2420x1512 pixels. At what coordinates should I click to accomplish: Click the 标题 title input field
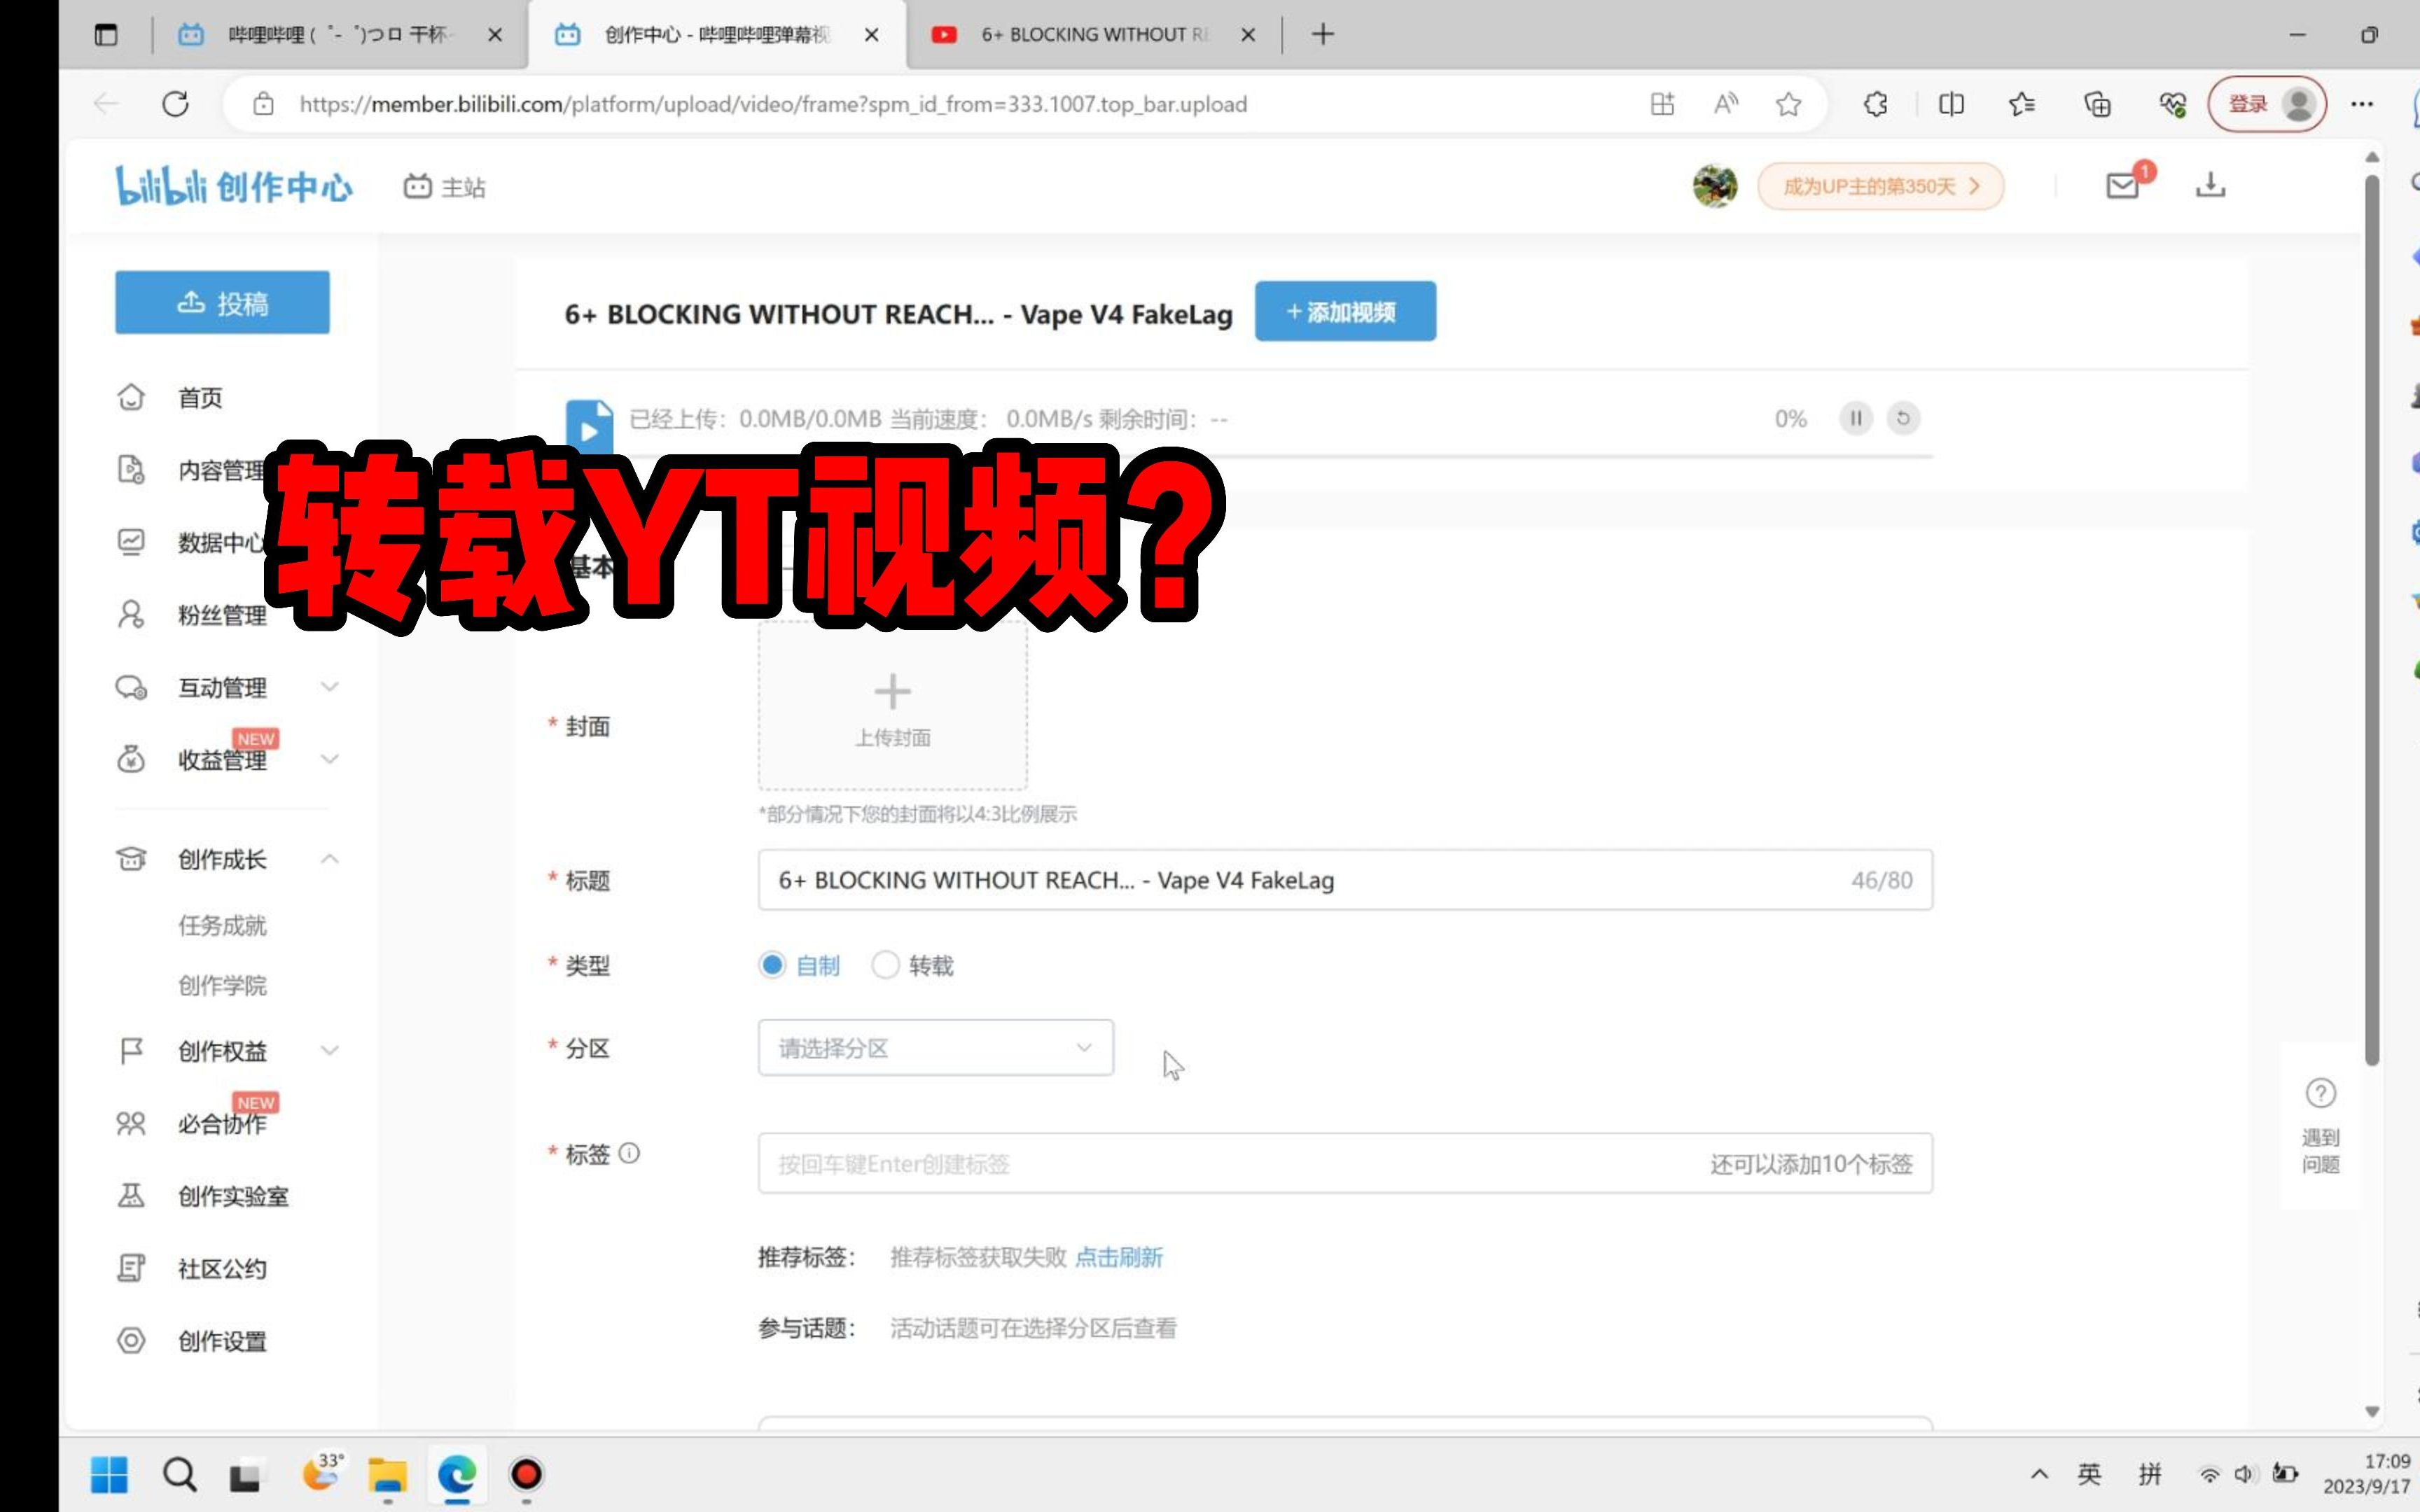1345,880
